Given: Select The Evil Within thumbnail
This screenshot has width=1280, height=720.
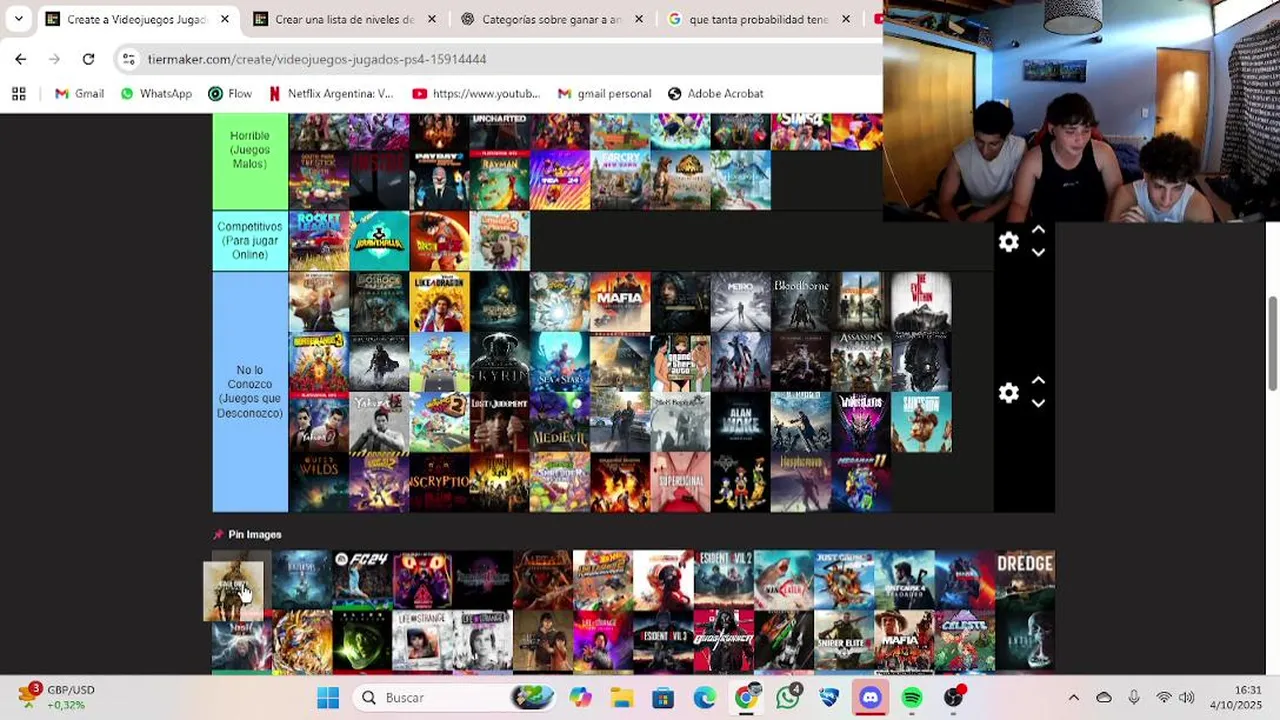Looking at the screenshot, I should 921,302.
